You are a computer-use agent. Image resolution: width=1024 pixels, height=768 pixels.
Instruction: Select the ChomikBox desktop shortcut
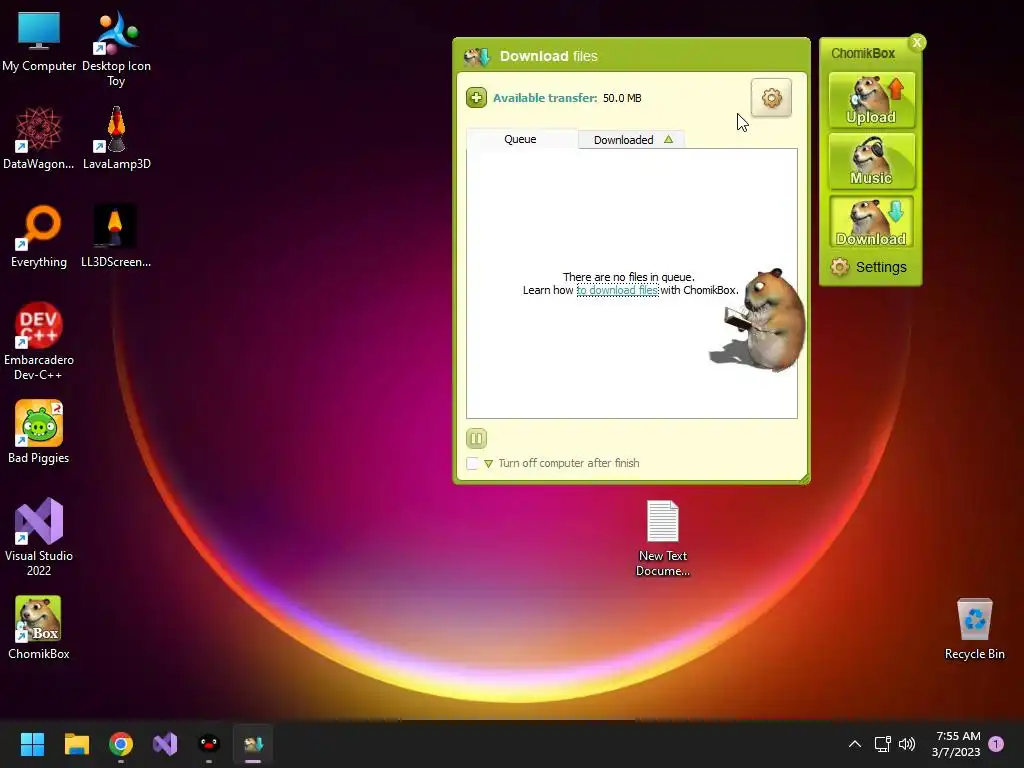[x=39, y=628]
